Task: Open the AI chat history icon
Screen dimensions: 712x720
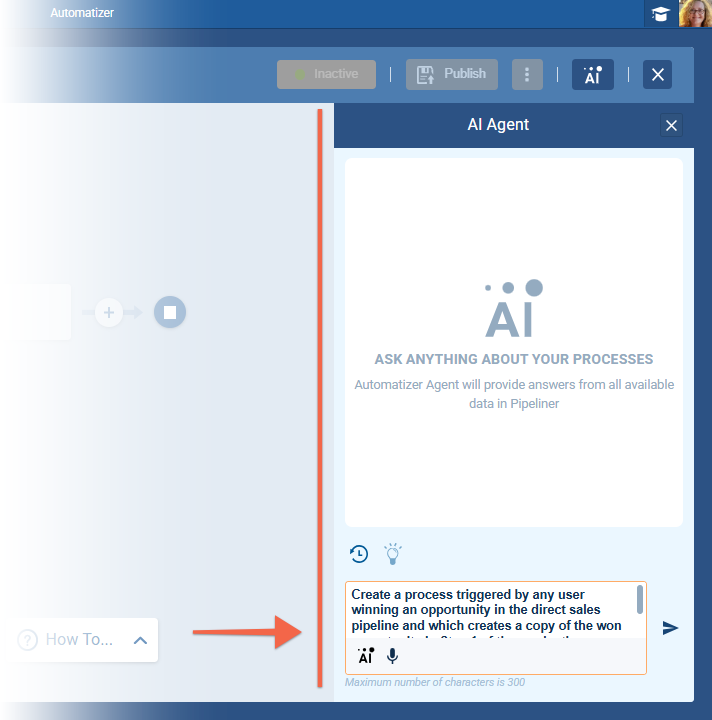Action: (x=359, y=554)
